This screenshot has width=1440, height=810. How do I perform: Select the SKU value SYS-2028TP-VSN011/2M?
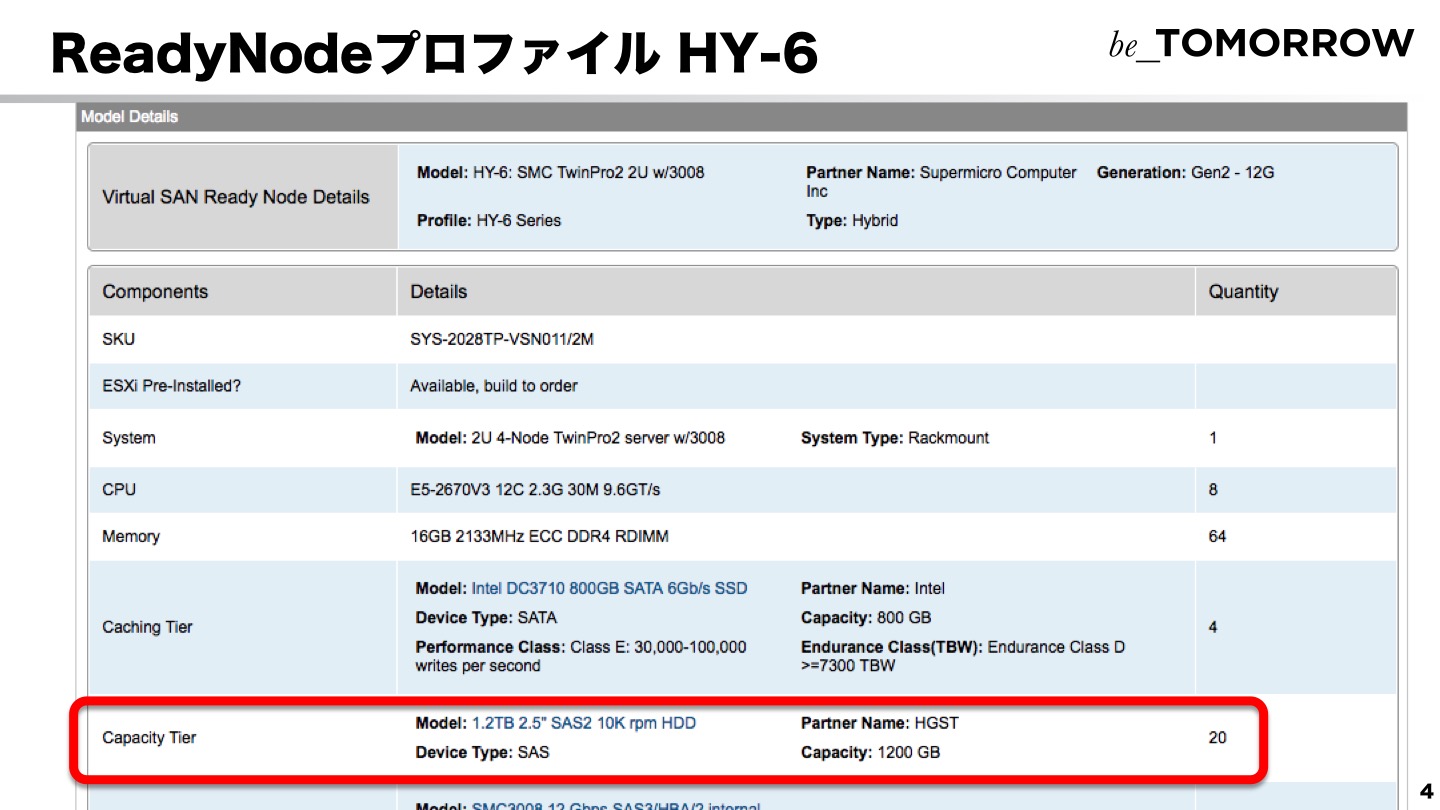tap(502, 339)
